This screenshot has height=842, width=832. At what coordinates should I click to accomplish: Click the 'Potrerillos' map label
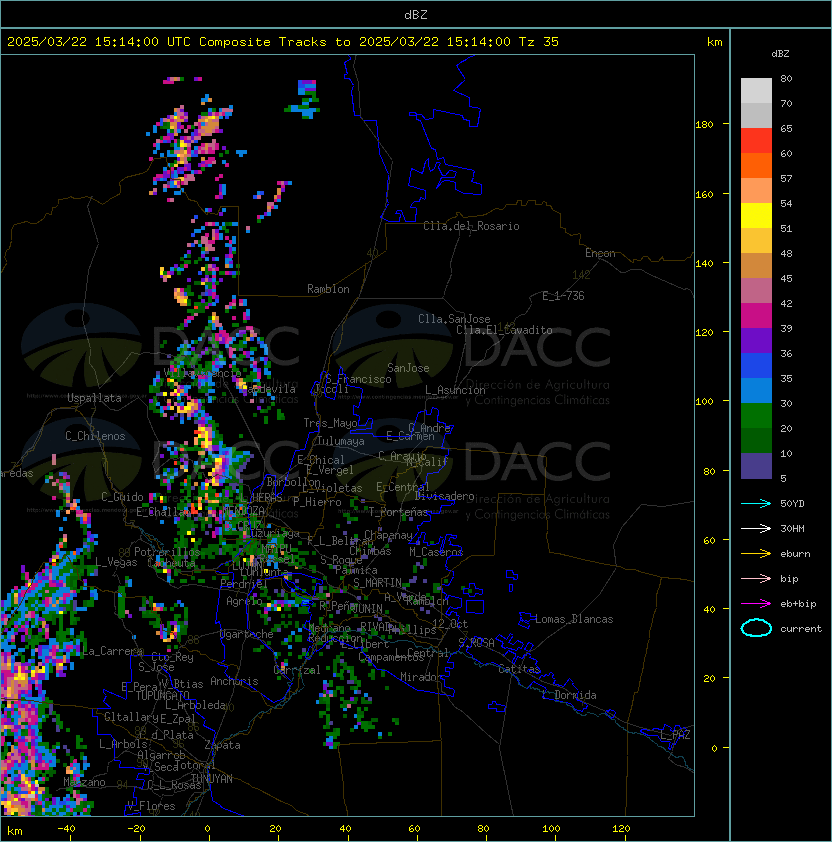(167, 552)
